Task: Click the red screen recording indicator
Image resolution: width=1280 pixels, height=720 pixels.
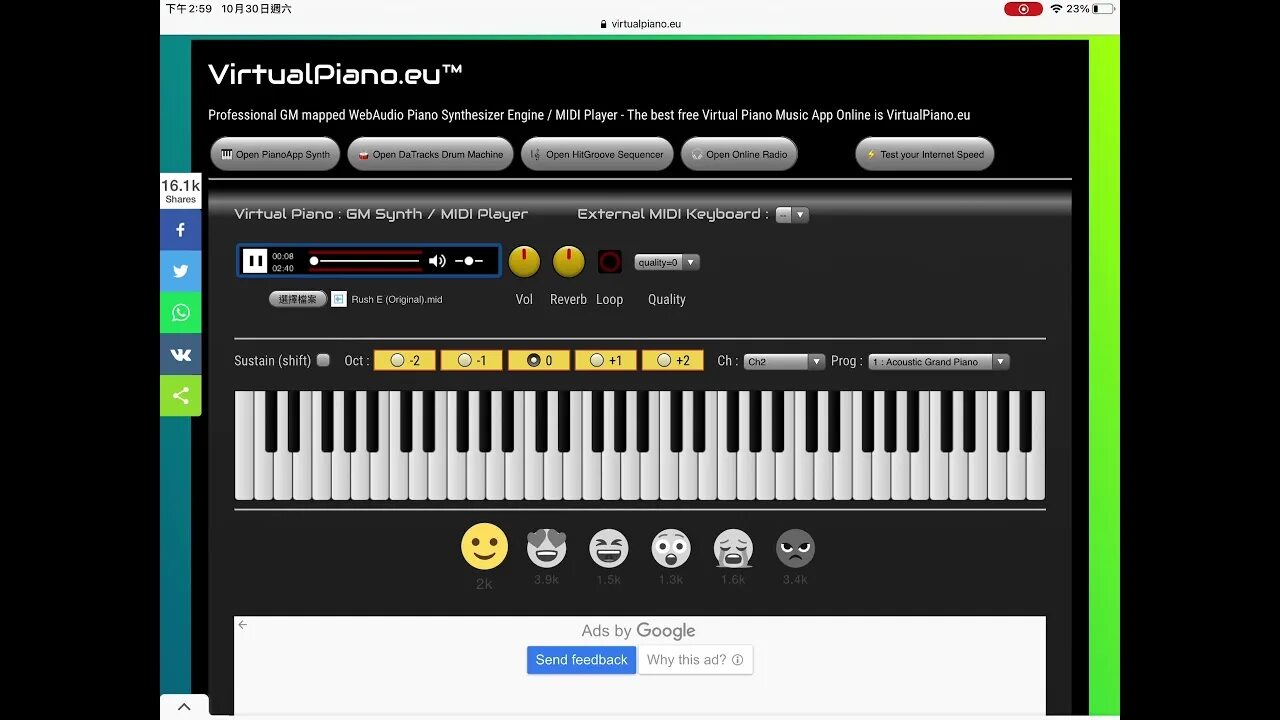Action: pos(1023,9)
